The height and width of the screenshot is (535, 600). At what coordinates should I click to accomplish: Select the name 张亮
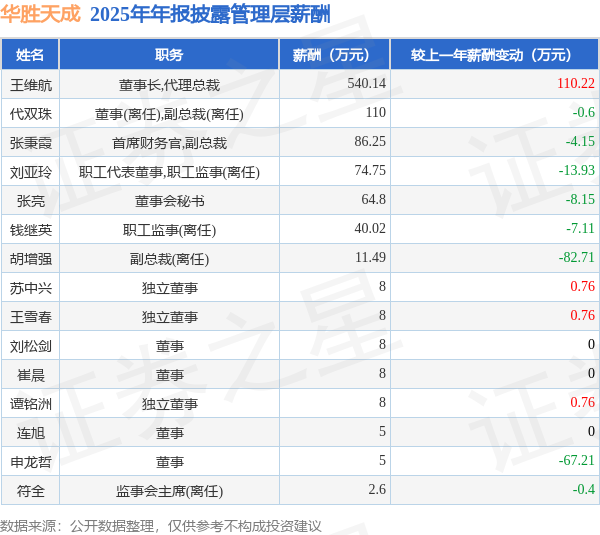pos(31,201)
